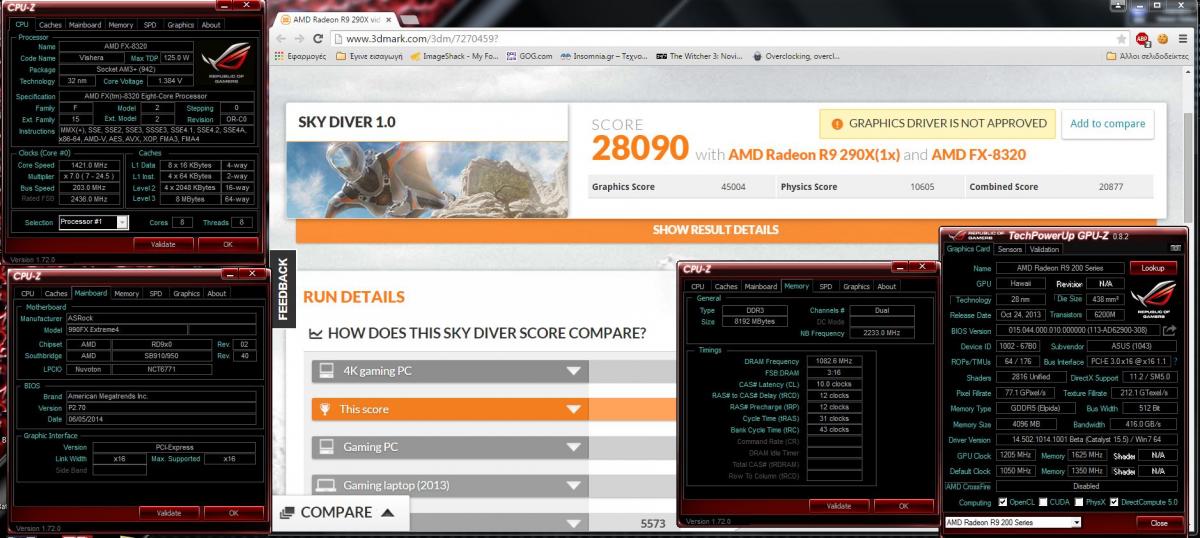Click Close button in GPU-Z
Screen dimensions: 1200x538
[x=1158, y=522]
